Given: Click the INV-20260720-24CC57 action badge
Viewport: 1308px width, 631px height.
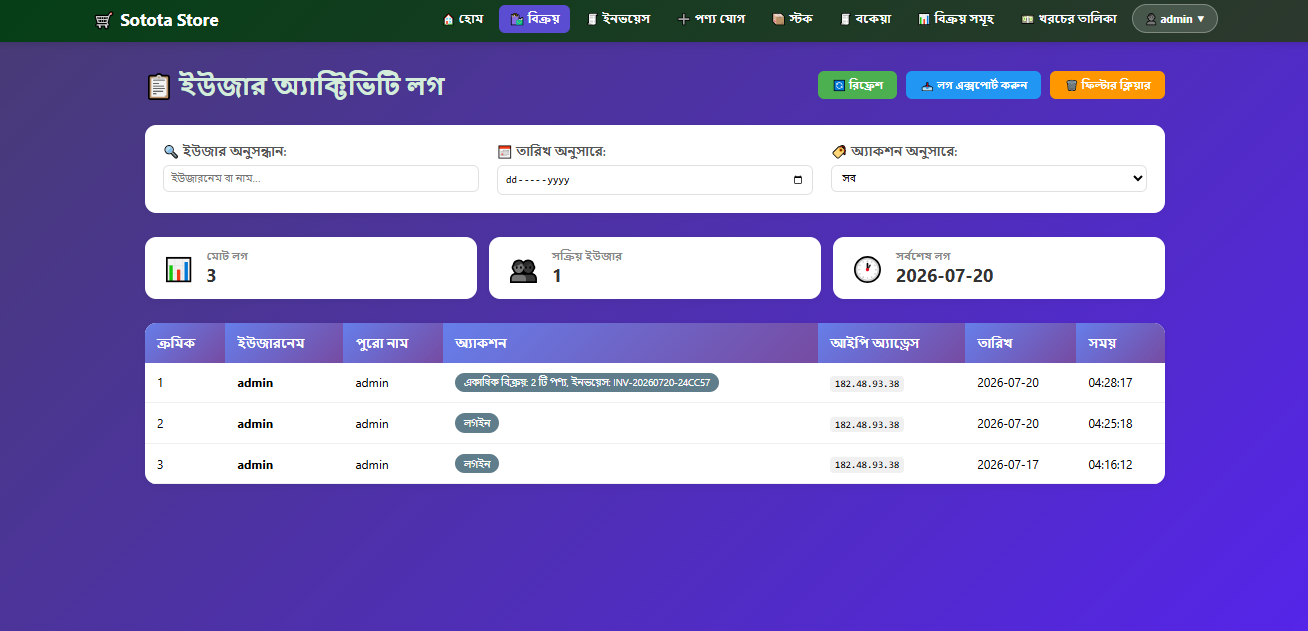Looking at the screenshot, I should click(587, 382).
